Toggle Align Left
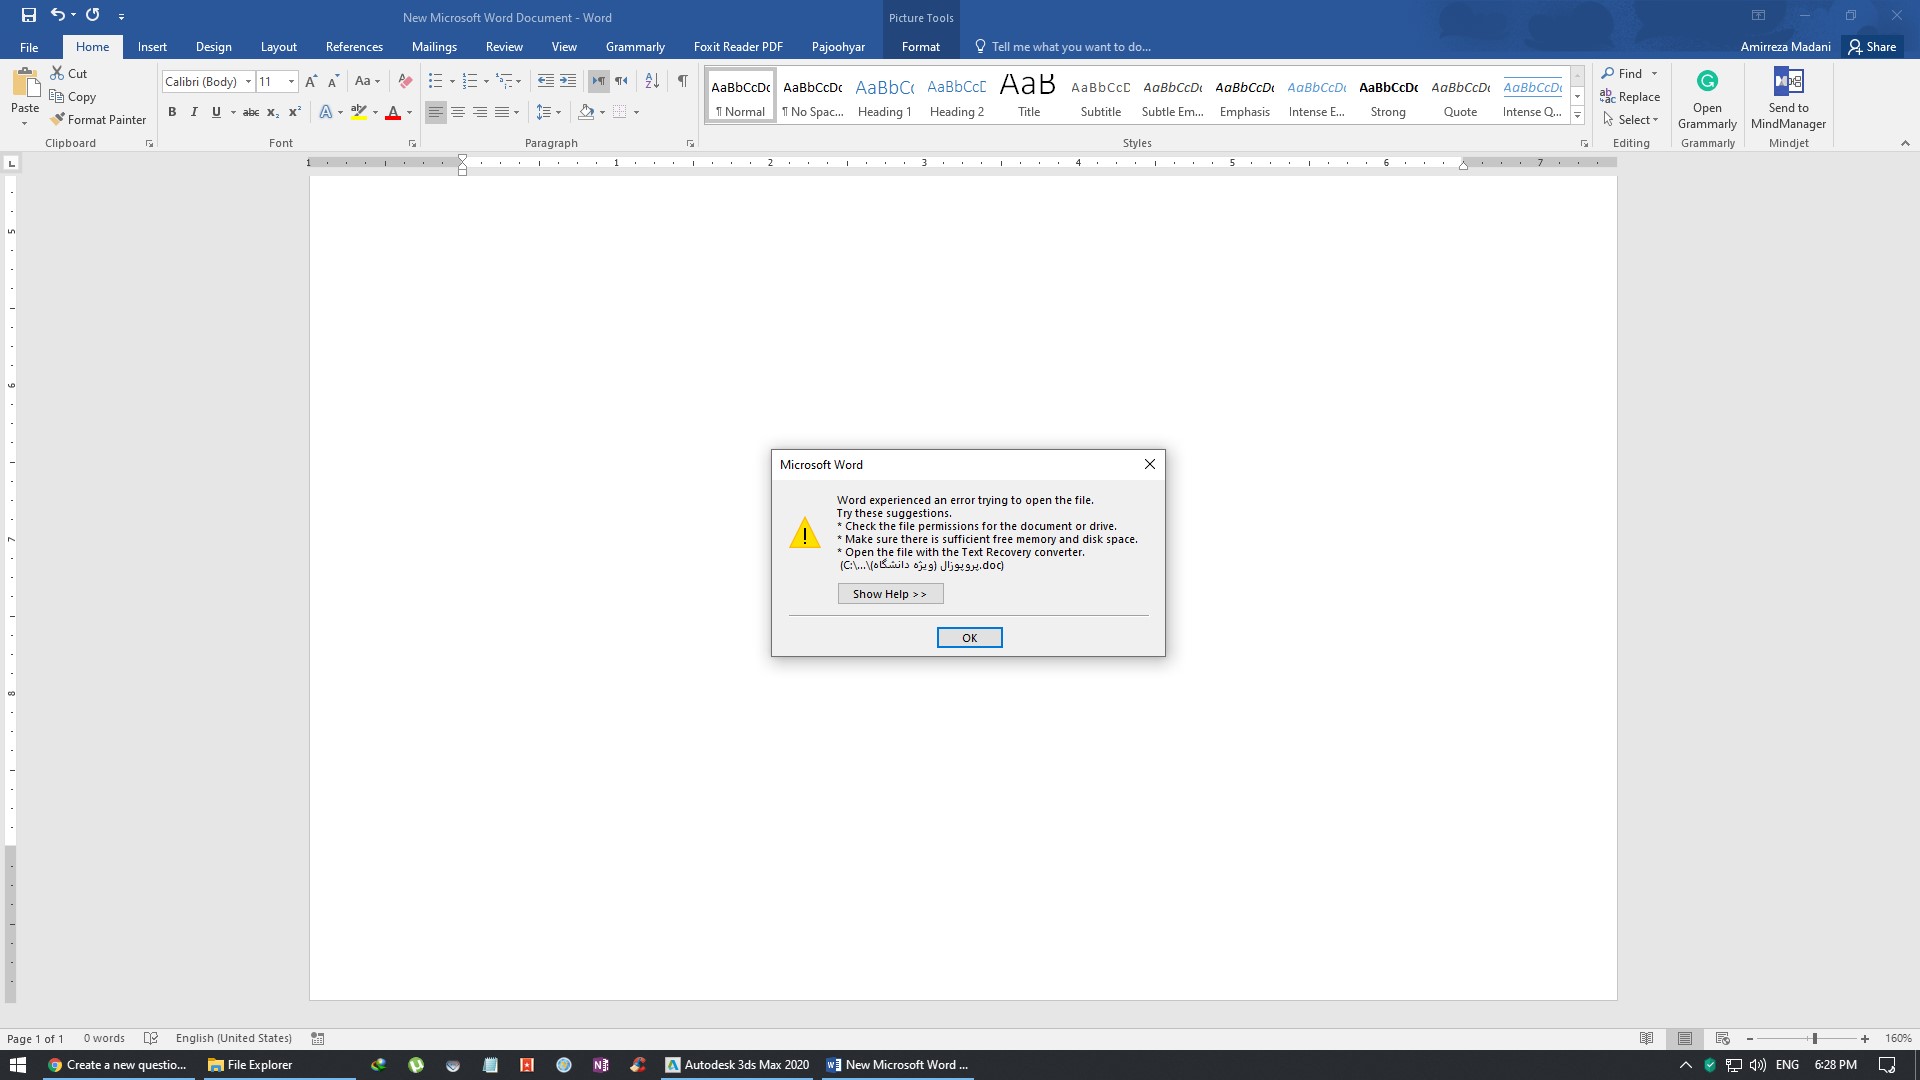1920x1080 pixels. [435, 112]
